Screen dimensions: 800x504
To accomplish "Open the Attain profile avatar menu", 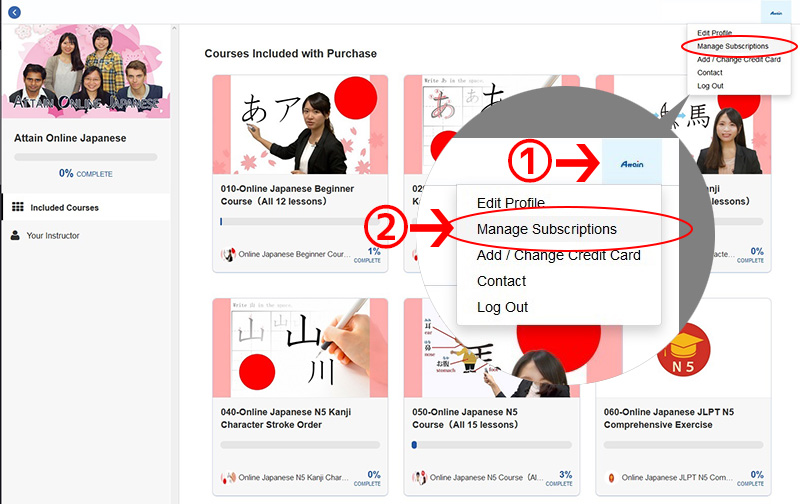I will [x=776, y=12].
